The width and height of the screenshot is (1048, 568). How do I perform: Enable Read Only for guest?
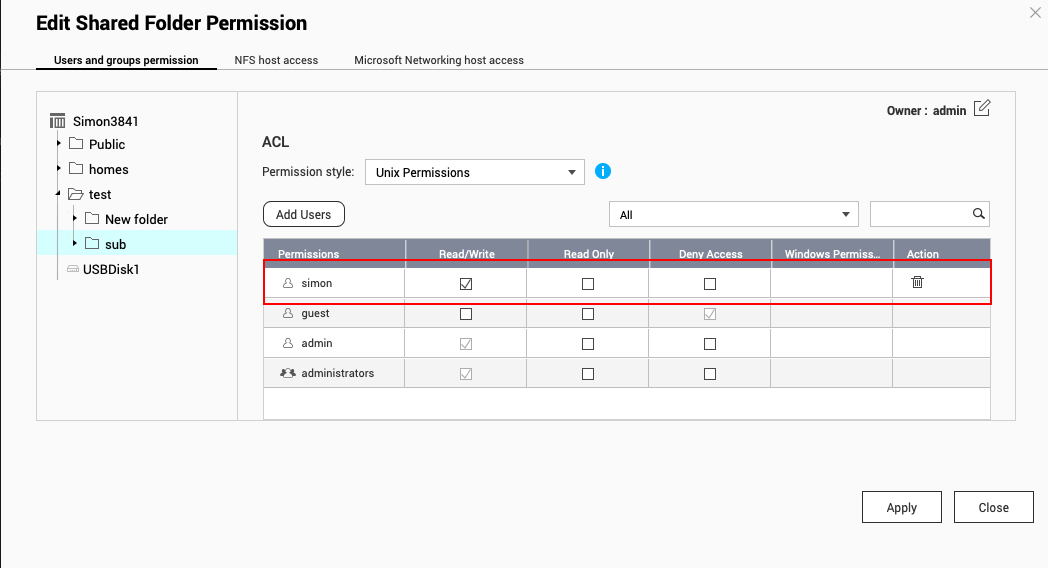click(588, 314)
